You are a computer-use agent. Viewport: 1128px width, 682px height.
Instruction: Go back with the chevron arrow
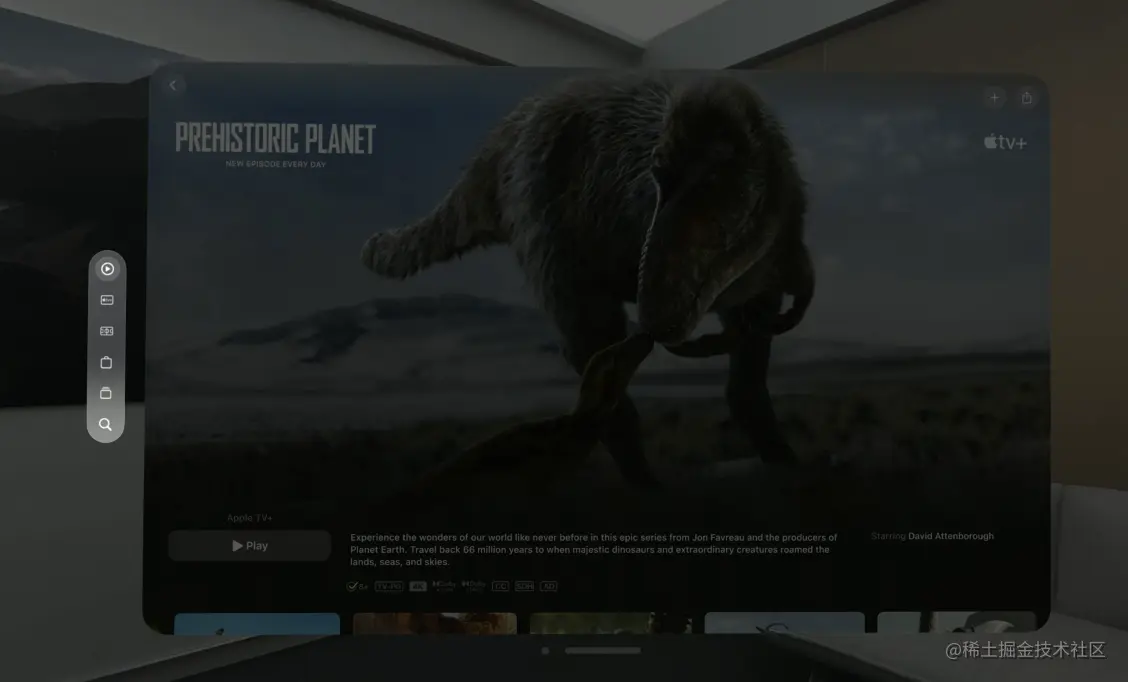pyautogui.click(x=173, y=86)
